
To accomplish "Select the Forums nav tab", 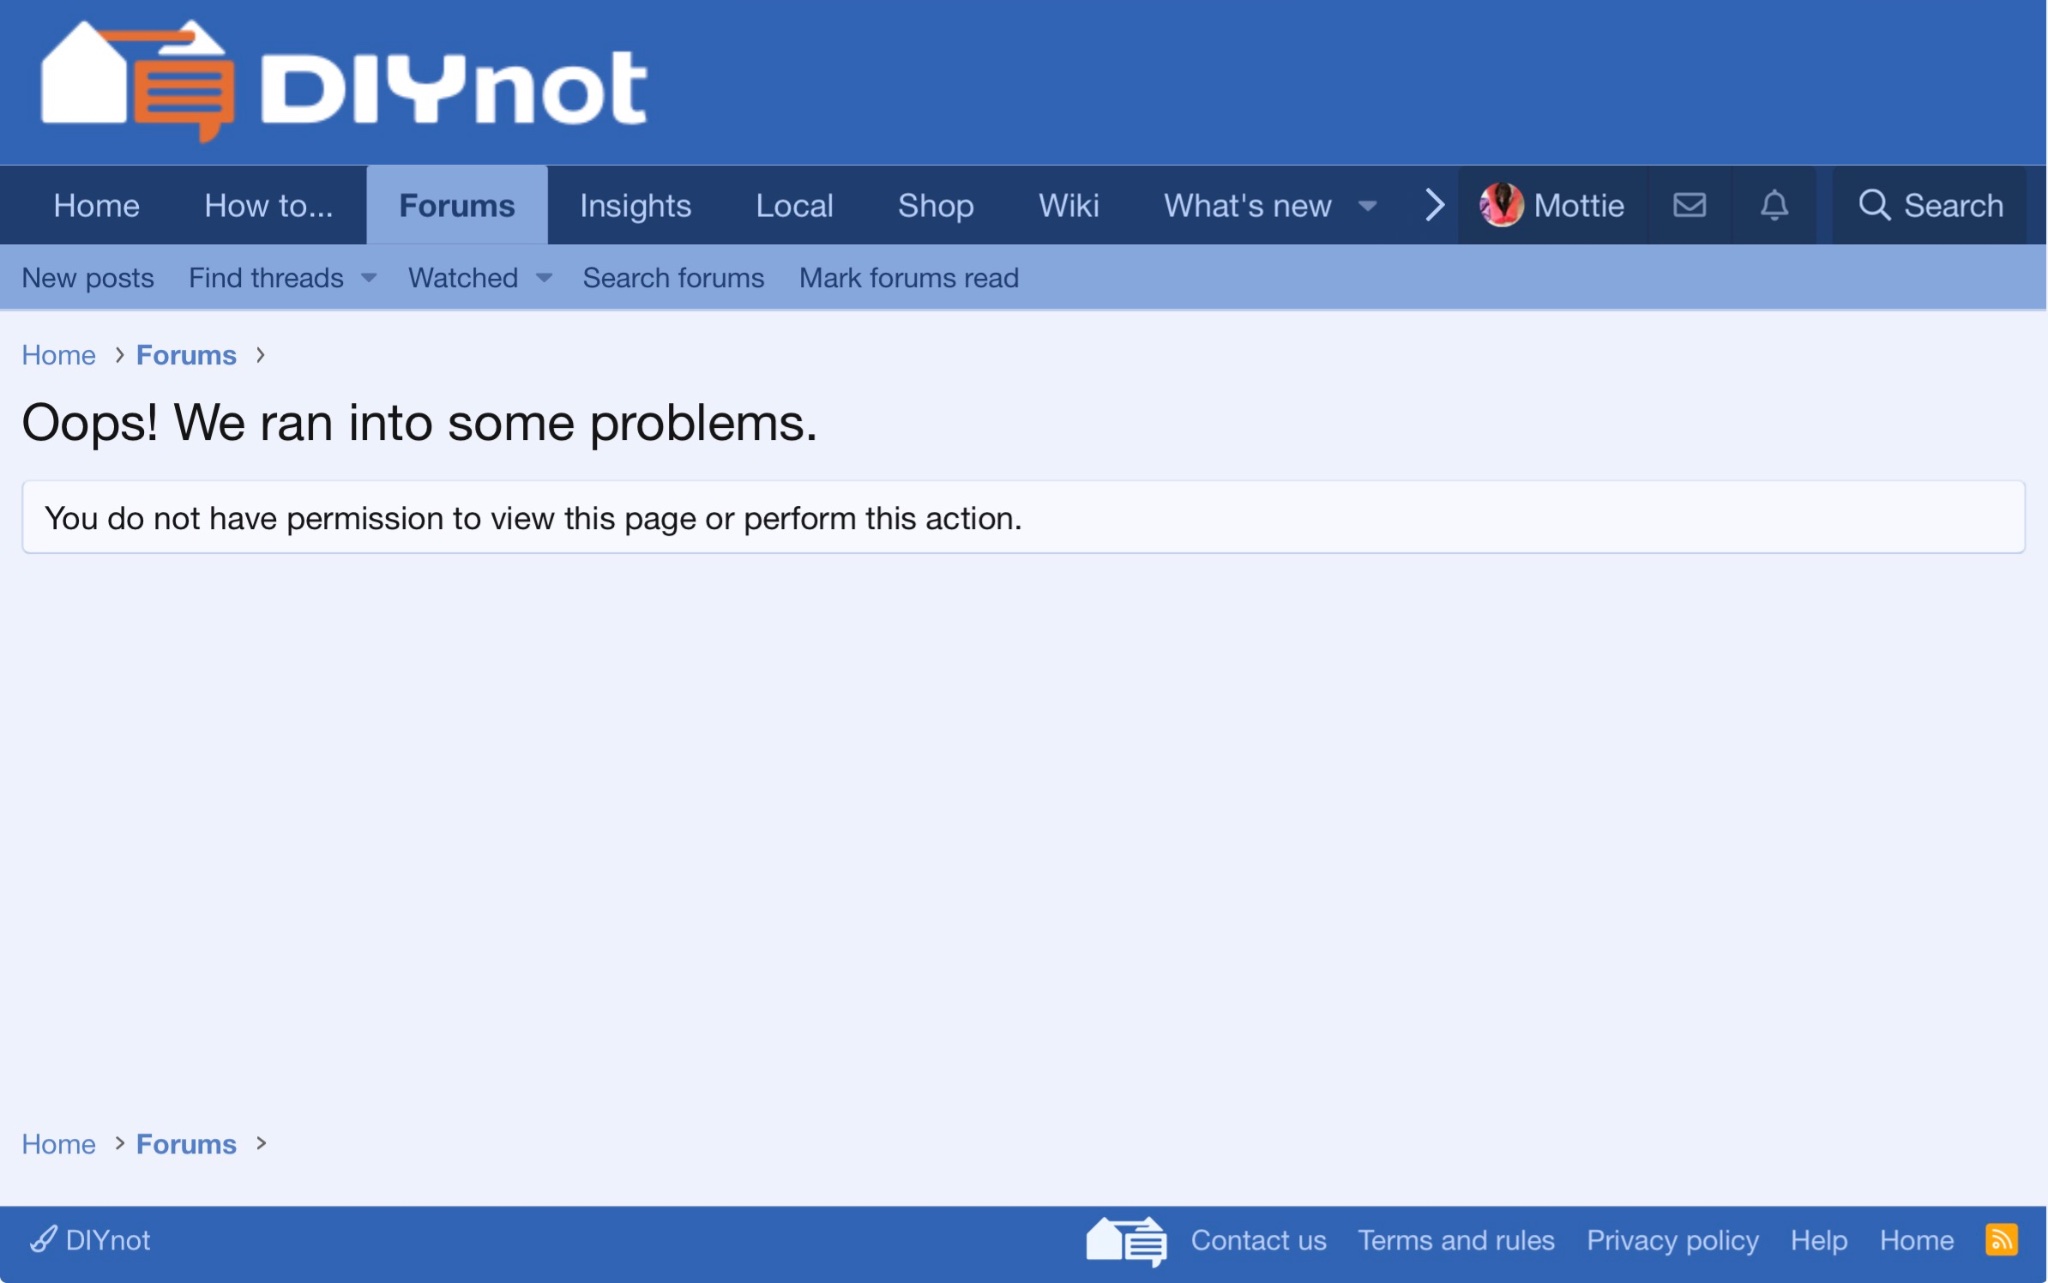I will click(x=457, y=205).
